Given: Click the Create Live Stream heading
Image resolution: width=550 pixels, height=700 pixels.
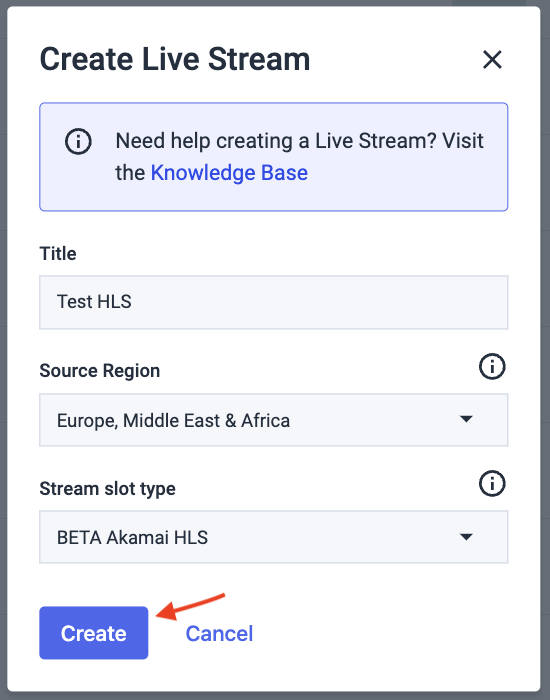Looking at the screenshot, I should pos(175,59).
